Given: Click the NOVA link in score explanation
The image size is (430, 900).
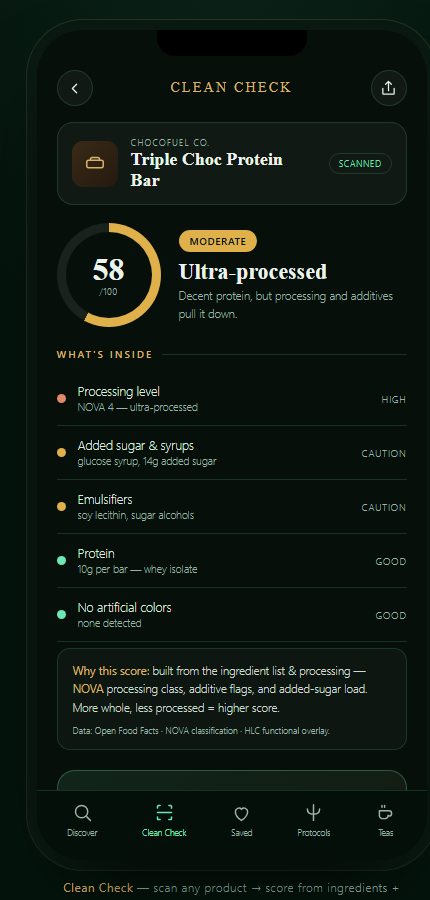Looking at the screenshot, I should 88,689.
